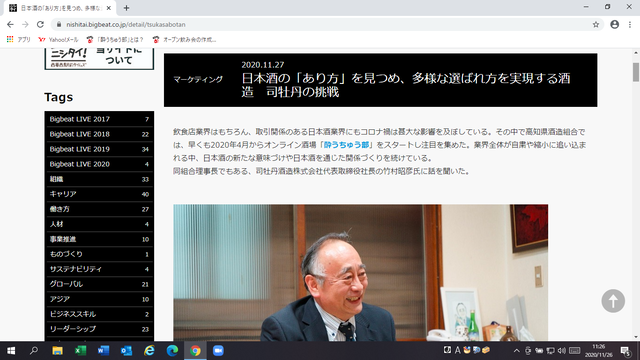Open File Explorer from the taskbar
The image size is (640, 360).
click(57, 351)
